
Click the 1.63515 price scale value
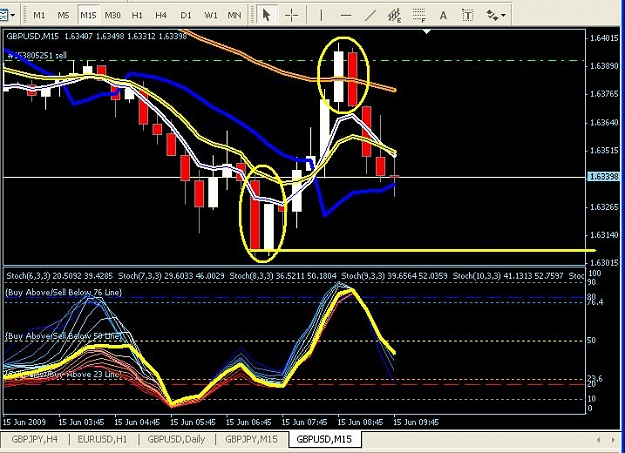point(604,150)
